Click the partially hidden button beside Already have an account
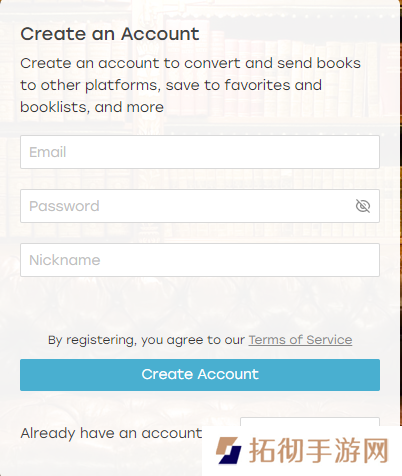This screenshot has height=476, width=402. pyautogui.click(x=310, y=421)
